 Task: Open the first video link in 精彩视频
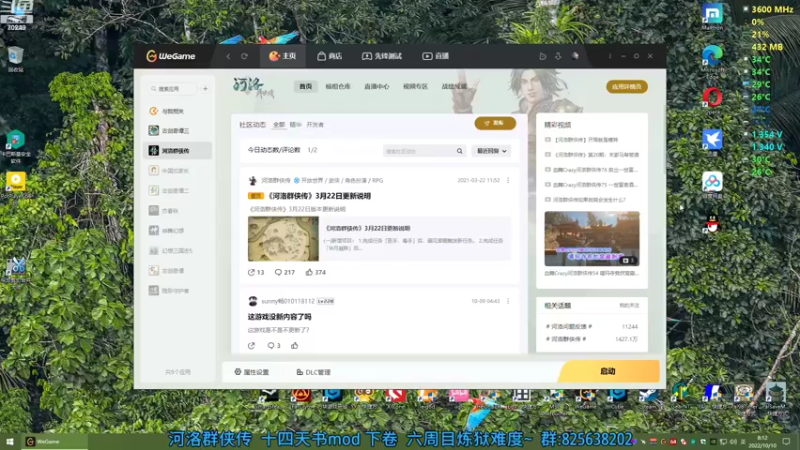[x=587, y=139]
